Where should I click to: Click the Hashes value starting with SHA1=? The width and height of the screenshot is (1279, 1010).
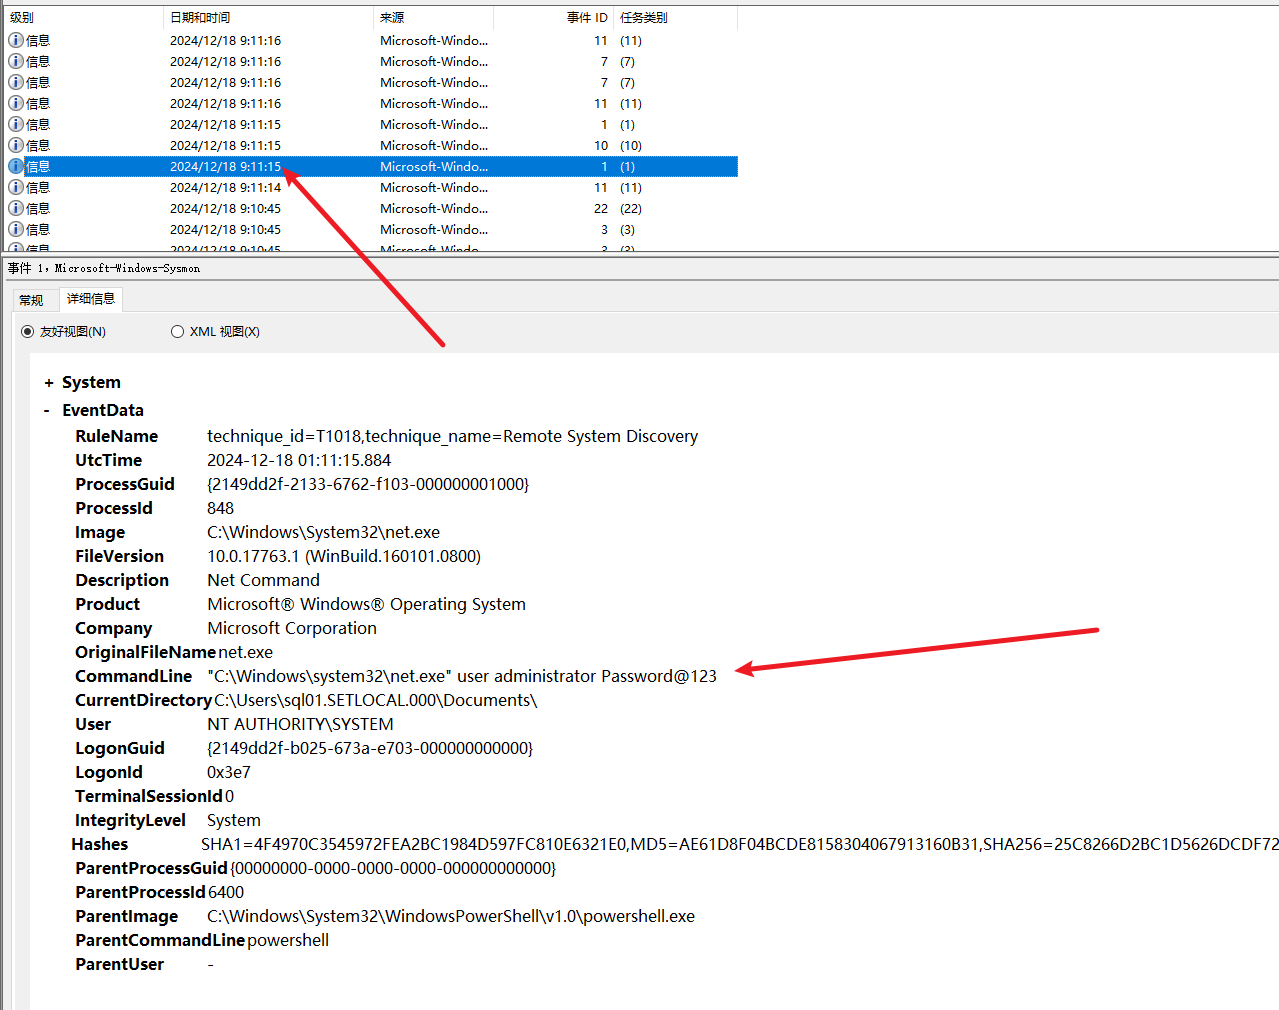tap(739, 844)
